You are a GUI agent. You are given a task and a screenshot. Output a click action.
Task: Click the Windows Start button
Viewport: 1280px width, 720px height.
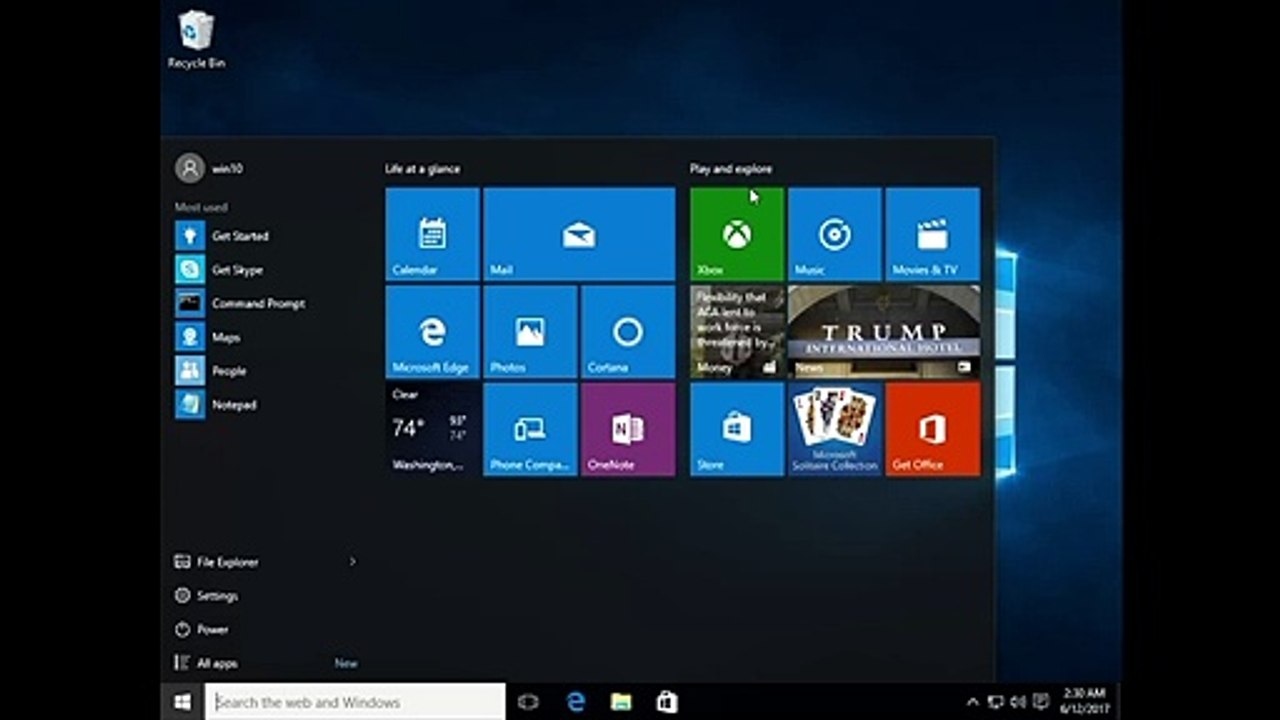coord(183,702)
